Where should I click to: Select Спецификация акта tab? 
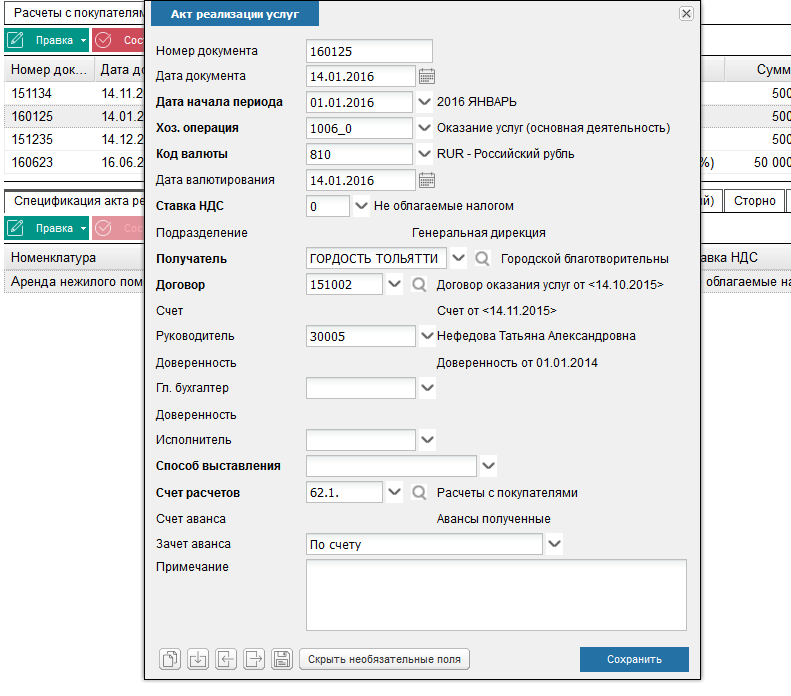pos(76,201)
